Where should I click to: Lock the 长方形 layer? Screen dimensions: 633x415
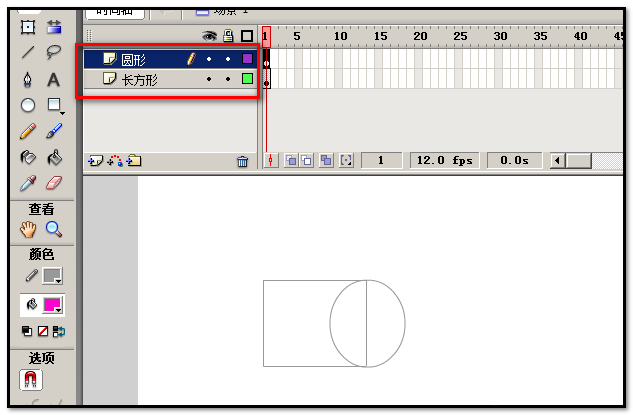(228, 79)
